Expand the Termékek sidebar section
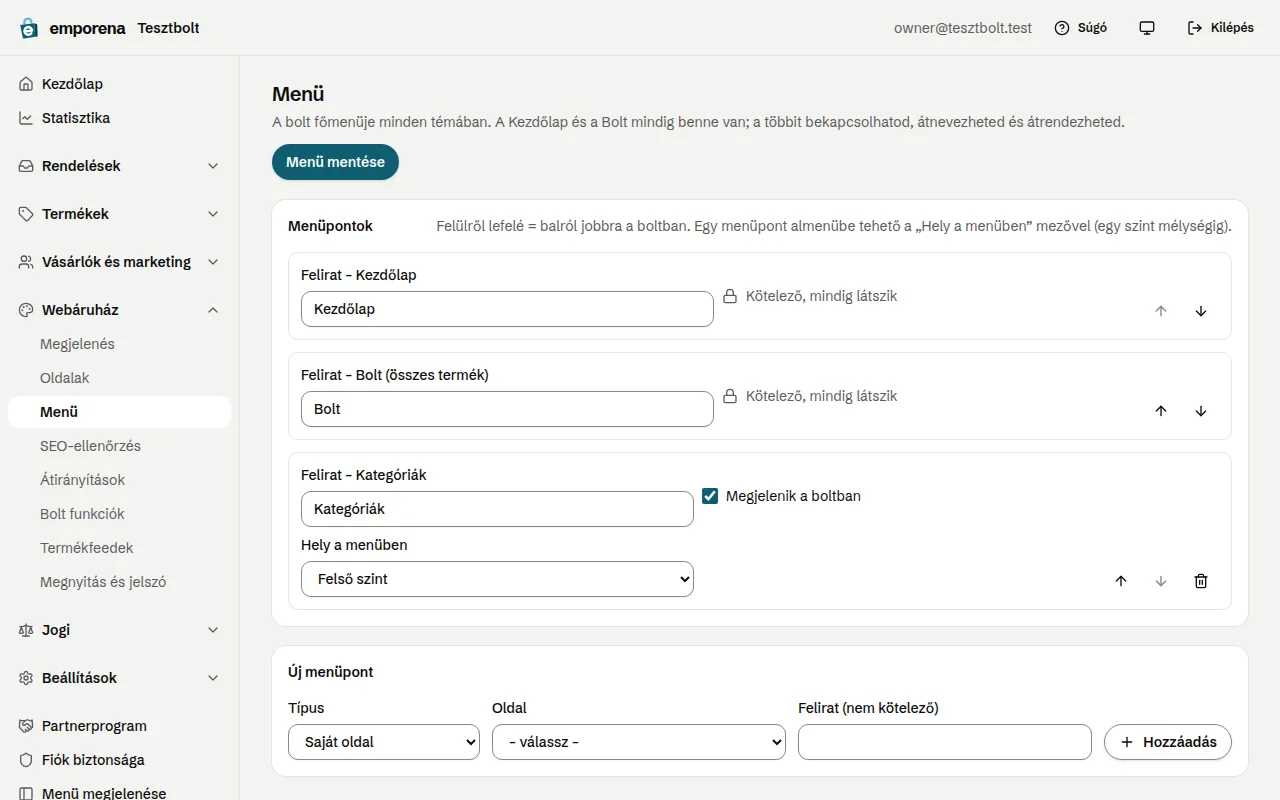The image size is (1280, 800). coord(119,214)
